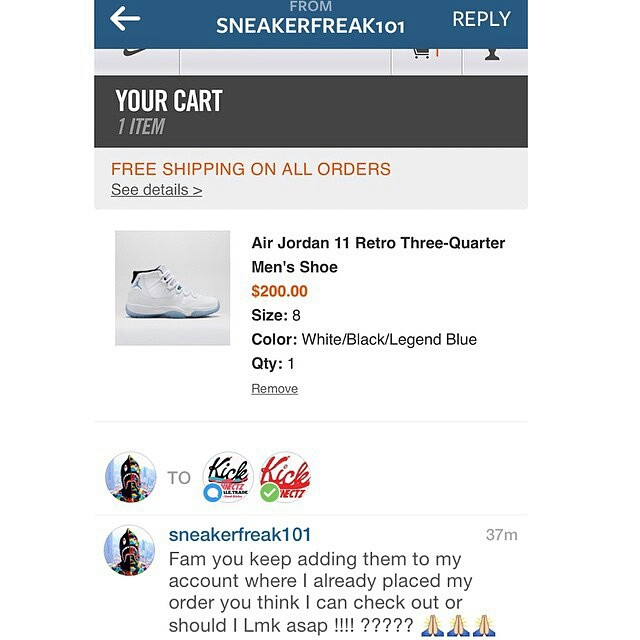The image size is (640, 640).
Task: Tap the FREE SHIPPING ON ALL ORDERS banner
Action: point(251,169)
